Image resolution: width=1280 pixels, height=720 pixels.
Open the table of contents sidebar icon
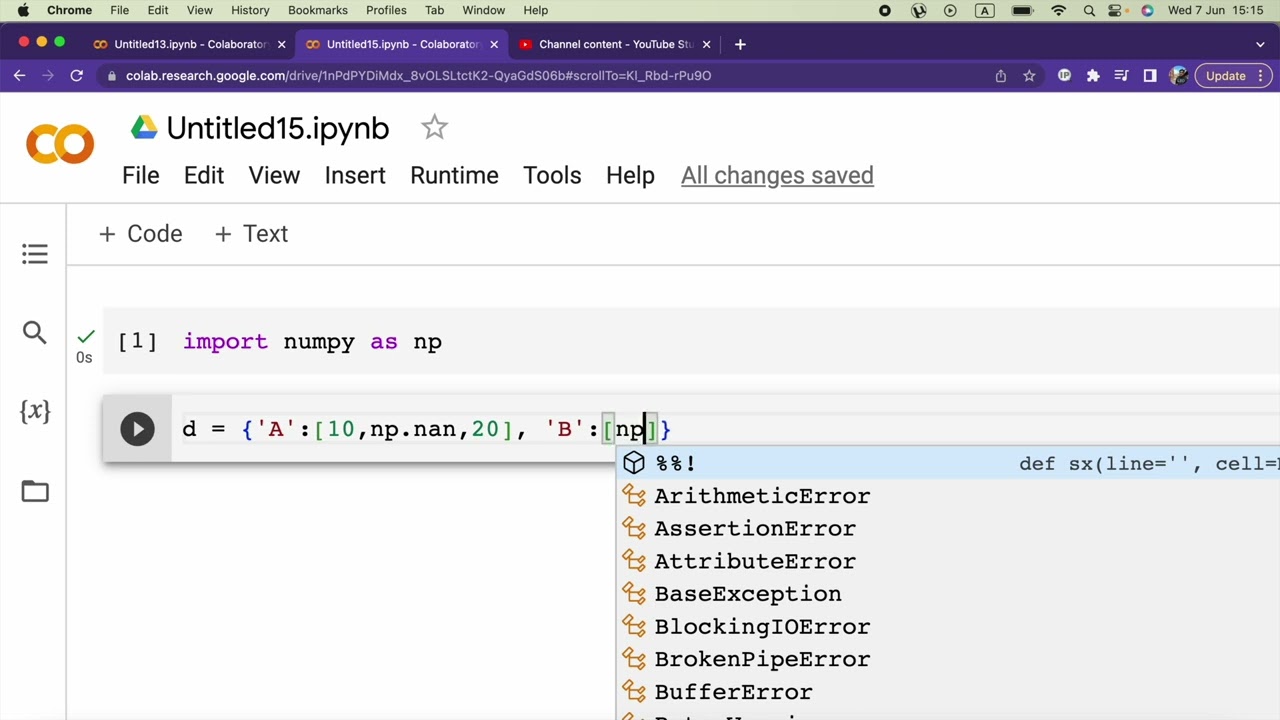pos(35,254)
